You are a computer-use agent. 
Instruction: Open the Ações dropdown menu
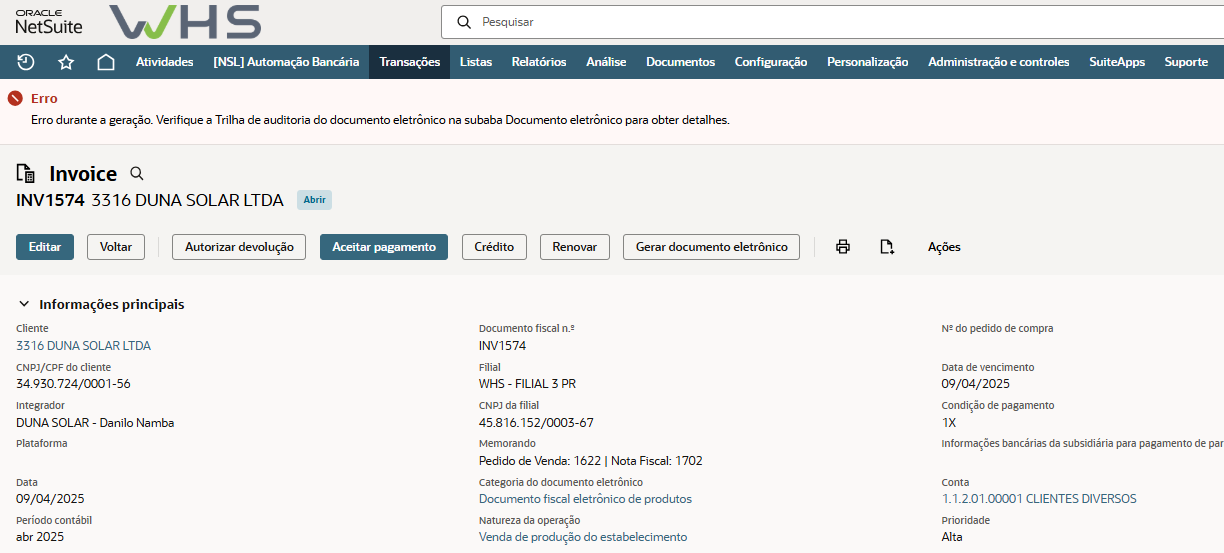point(943,247)
